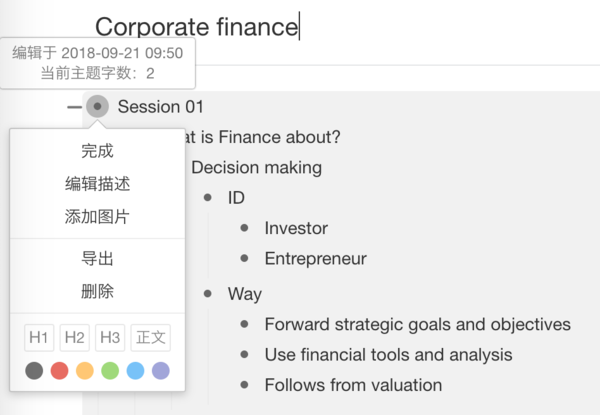This screenshot has width=600, height=415.
Task: Click the bullet next to Investor
Action: [245, 228]
